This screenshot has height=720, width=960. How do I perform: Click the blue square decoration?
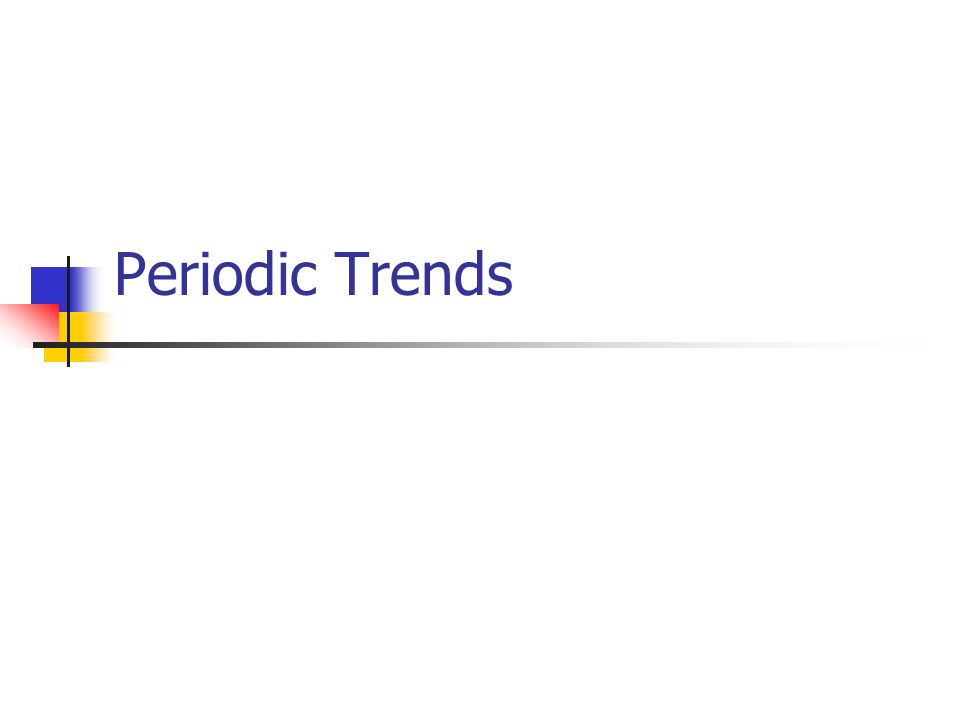[50, 286]
